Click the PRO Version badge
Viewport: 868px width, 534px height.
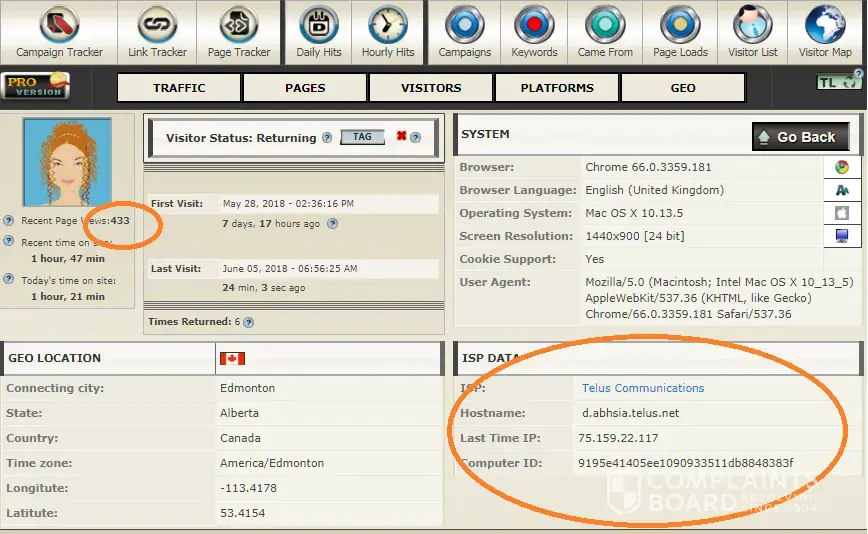[x=36, y=86]
